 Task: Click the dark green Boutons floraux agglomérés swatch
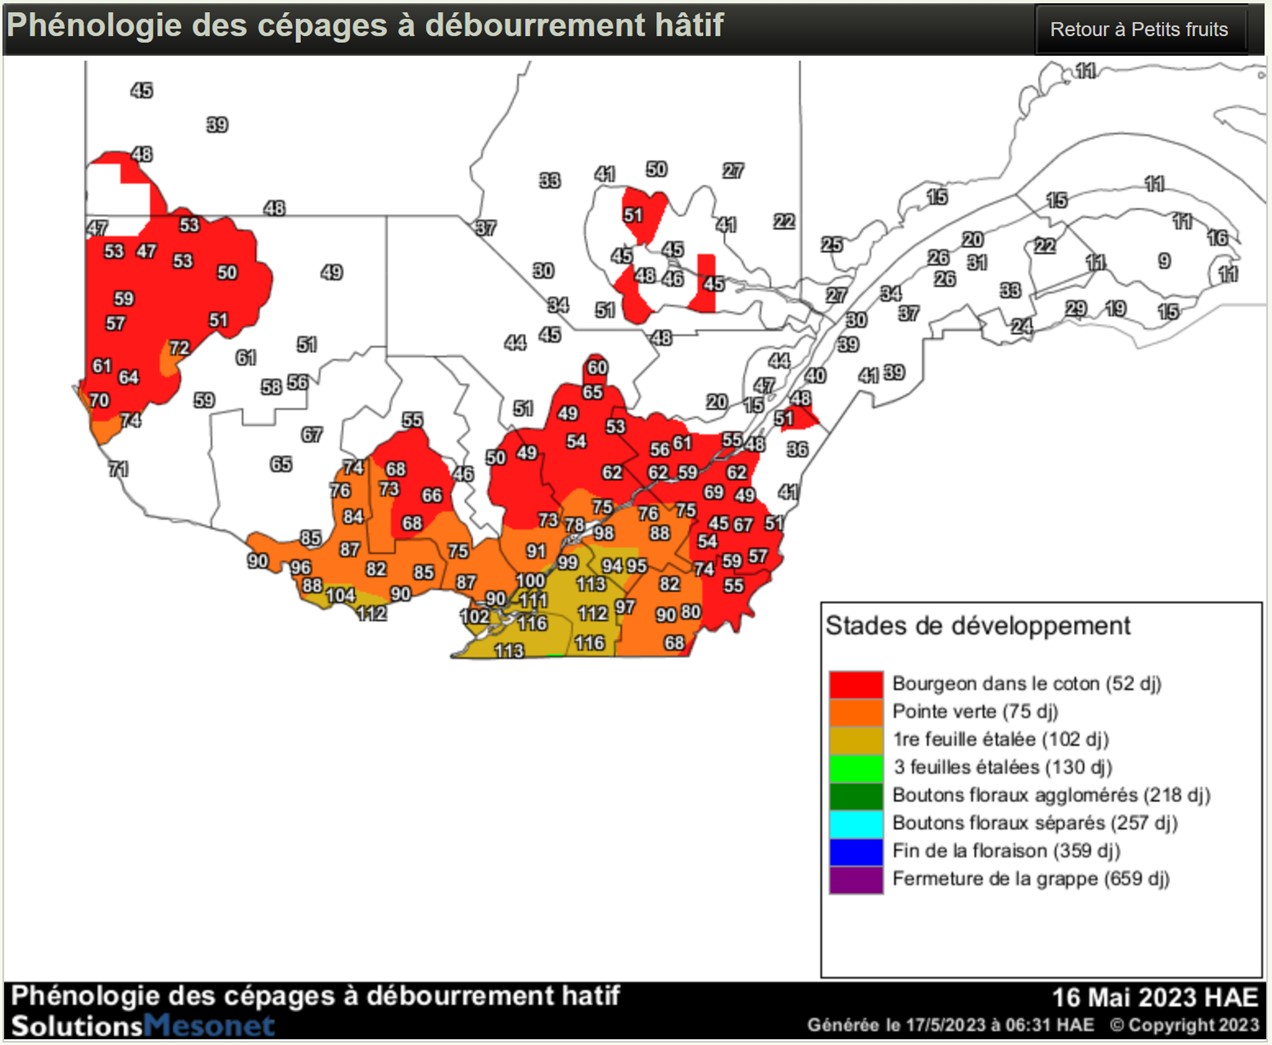tap(855, 795)
